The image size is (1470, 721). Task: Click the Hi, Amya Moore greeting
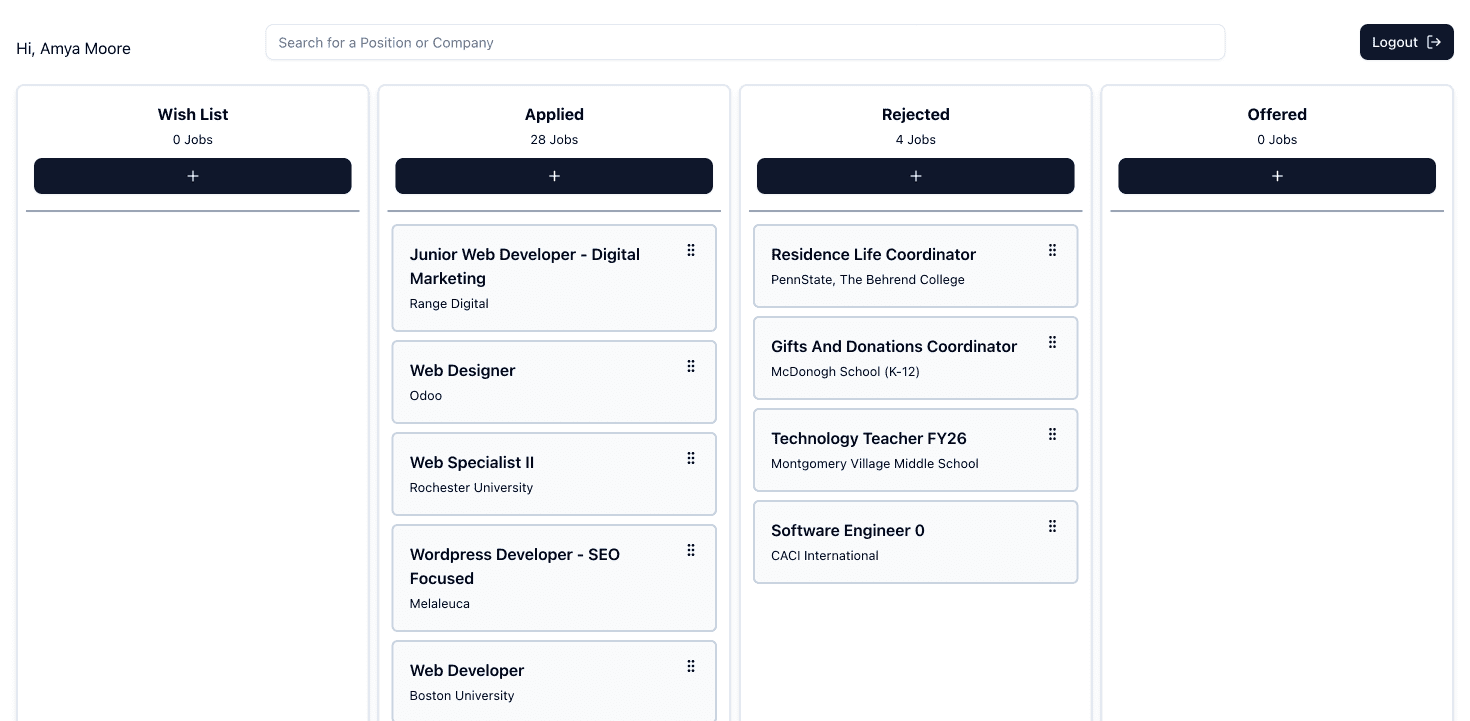point(73,48)
